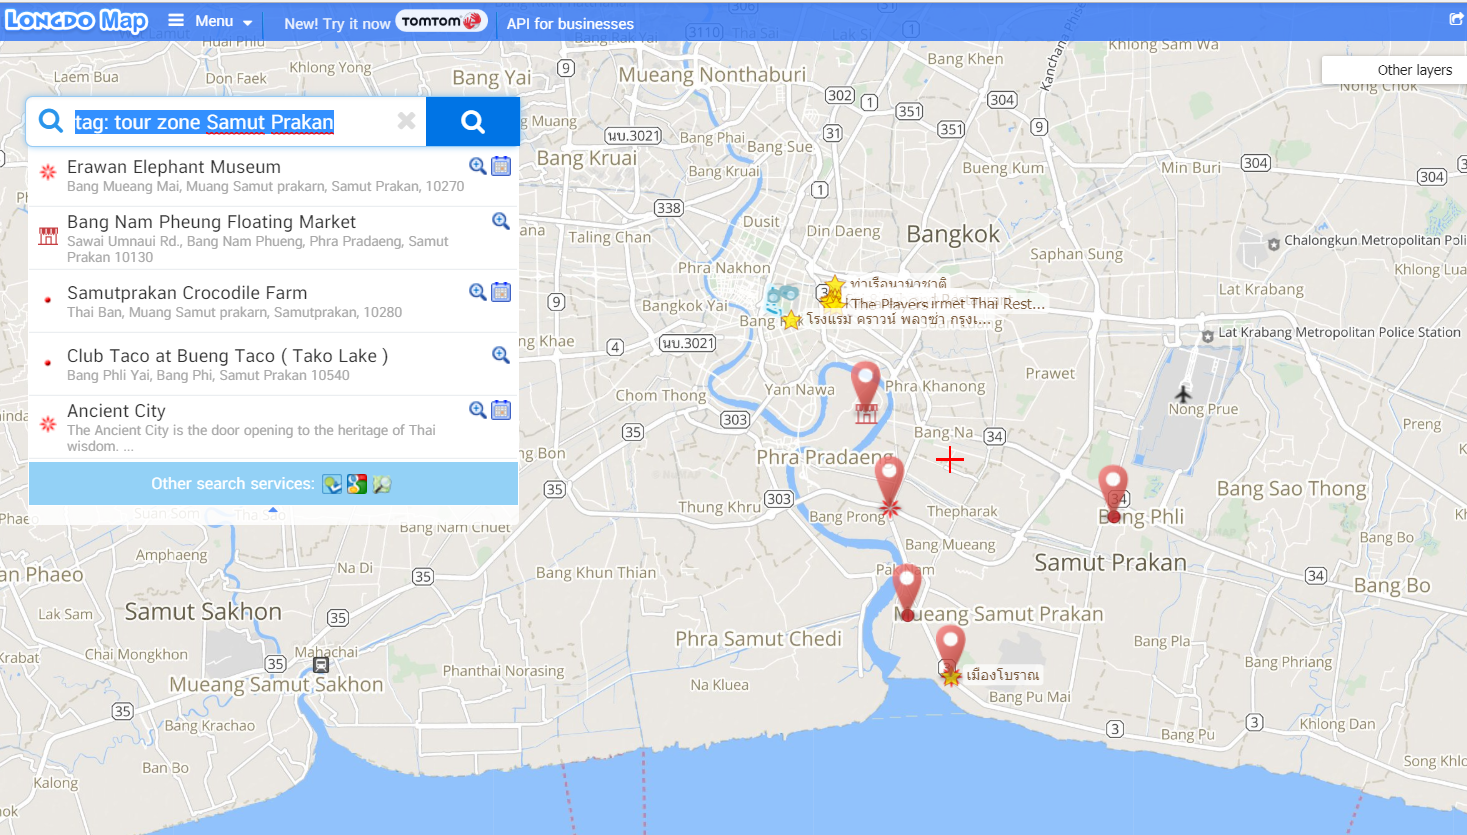Click the Longdo Map logo
The image size is (1467, 835).
click(76, 21)
